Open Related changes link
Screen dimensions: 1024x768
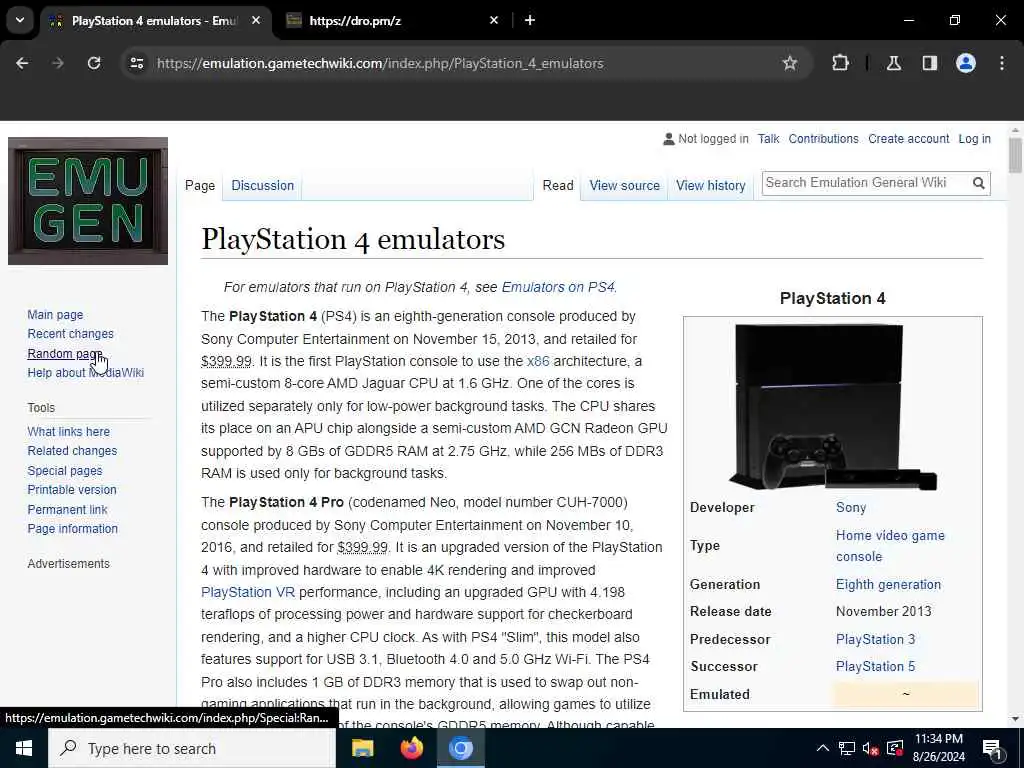coord(72,451)
